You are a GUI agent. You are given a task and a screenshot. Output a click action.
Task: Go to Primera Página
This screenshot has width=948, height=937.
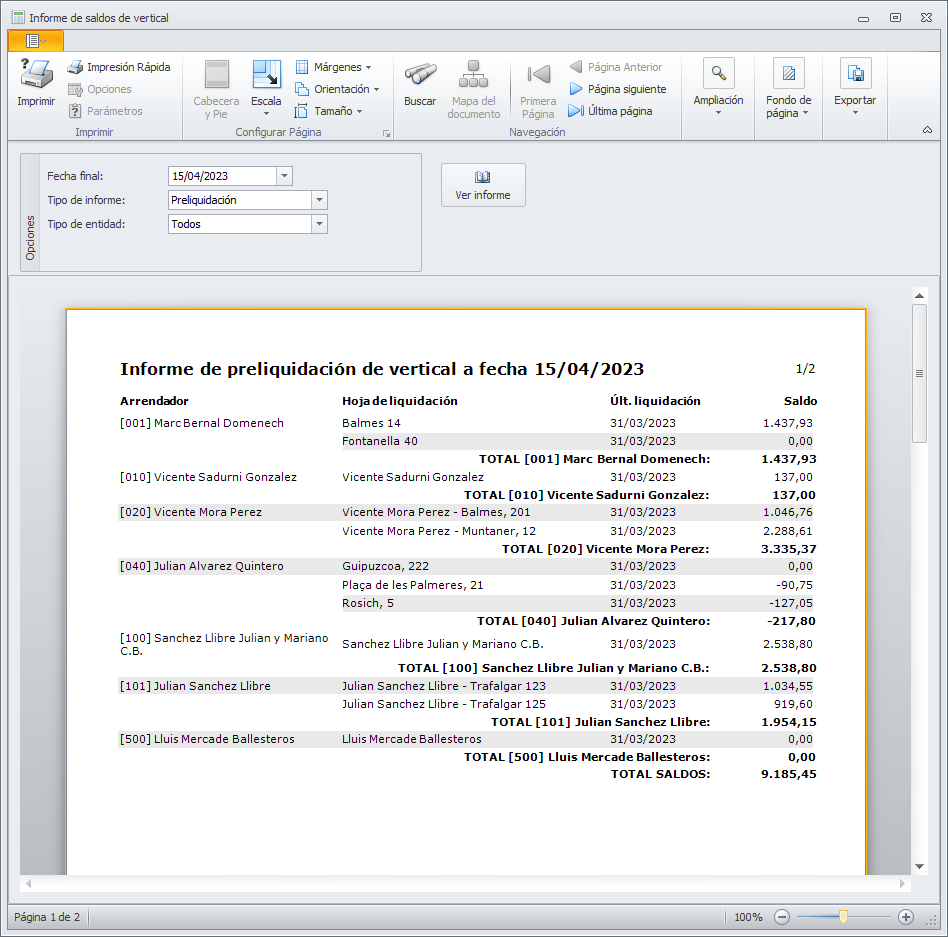[x=538, y=89]
